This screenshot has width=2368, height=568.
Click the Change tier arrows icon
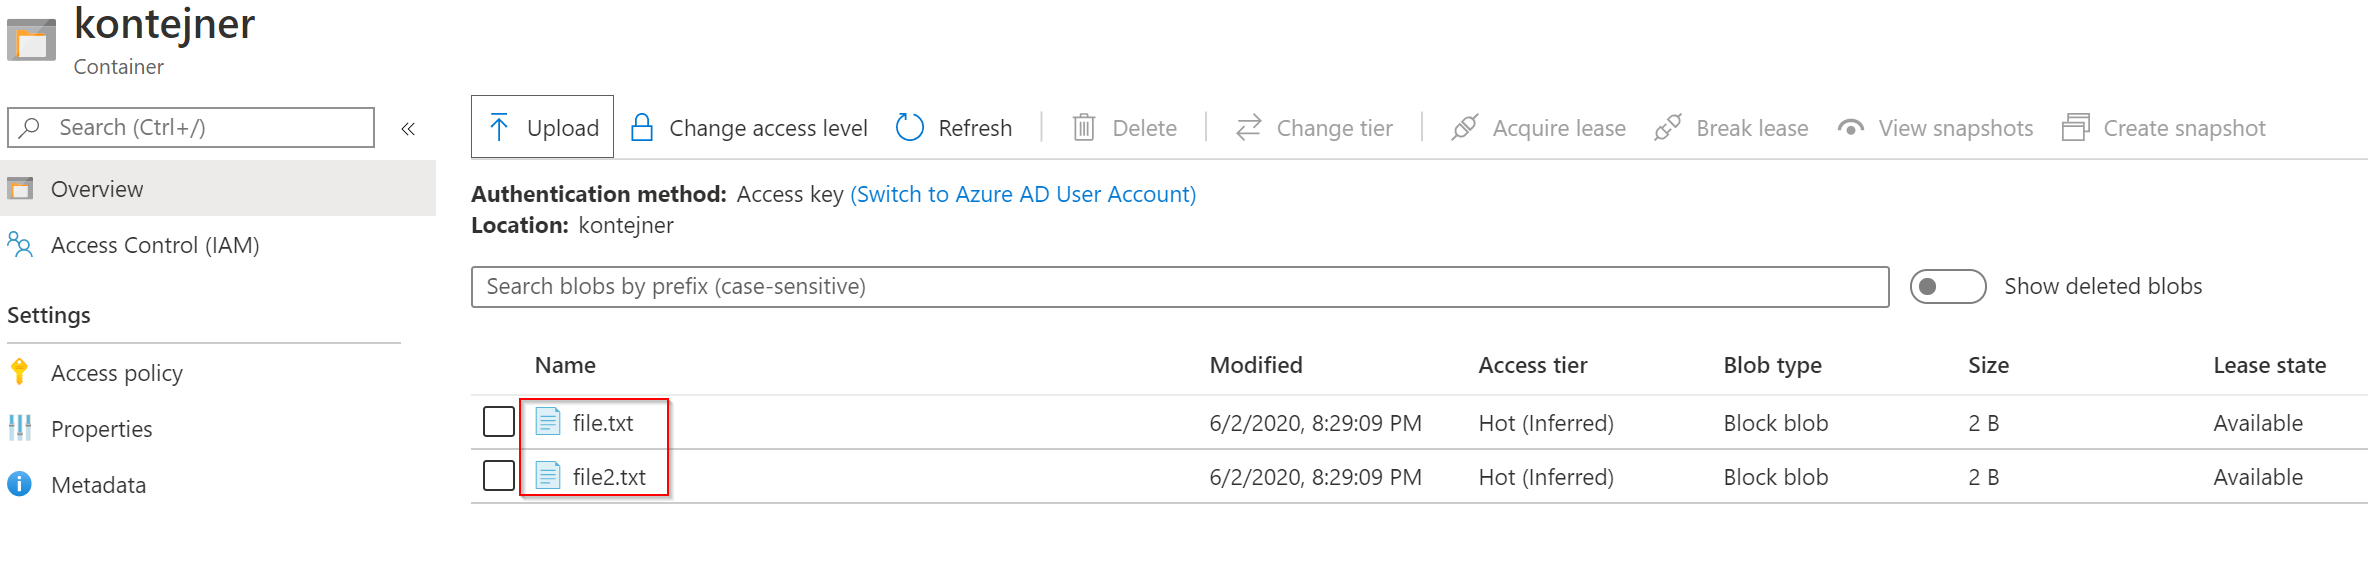click(1248, 127)
